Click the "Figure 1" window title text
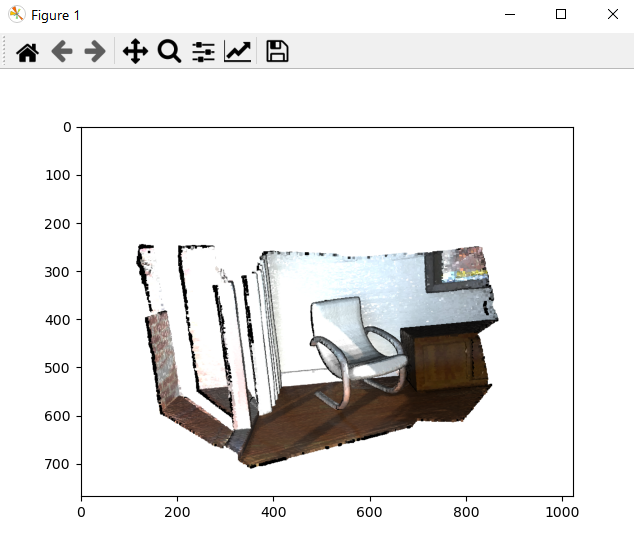 pos(55,15)
